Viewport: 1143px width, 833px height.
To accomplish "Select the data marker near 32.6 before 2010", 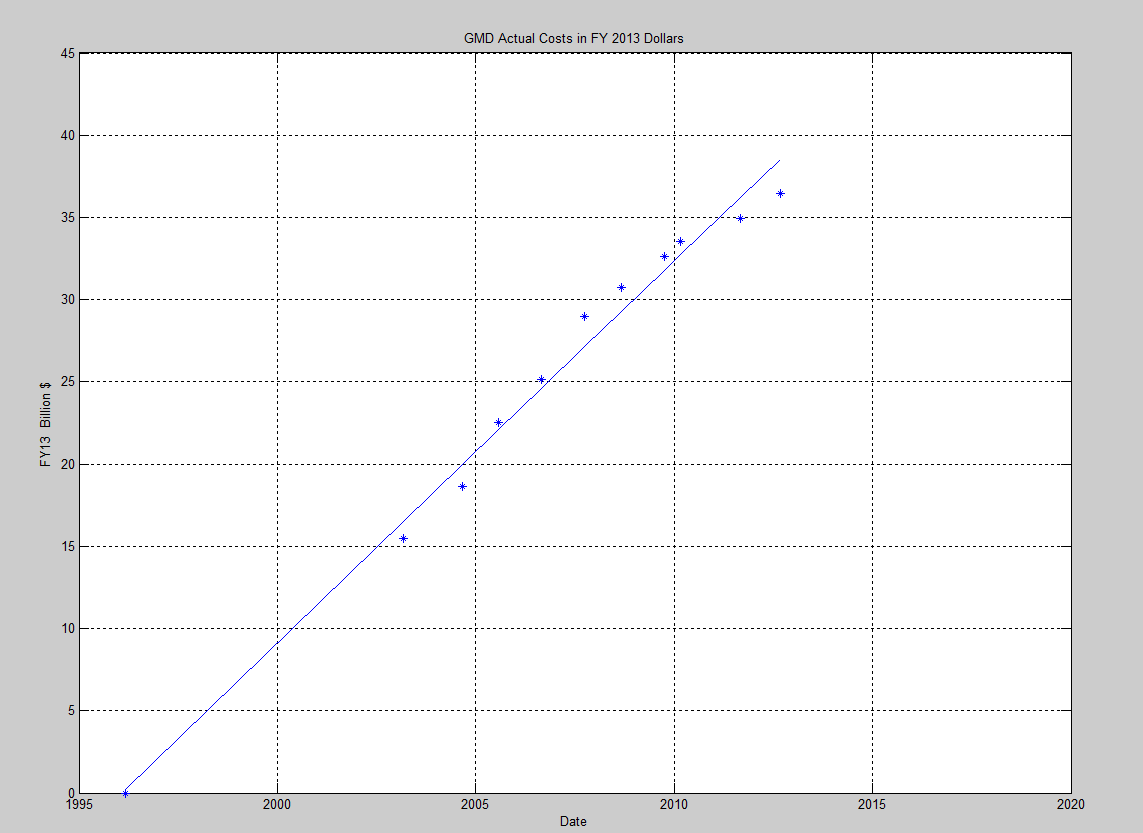I will coord(664,256).
